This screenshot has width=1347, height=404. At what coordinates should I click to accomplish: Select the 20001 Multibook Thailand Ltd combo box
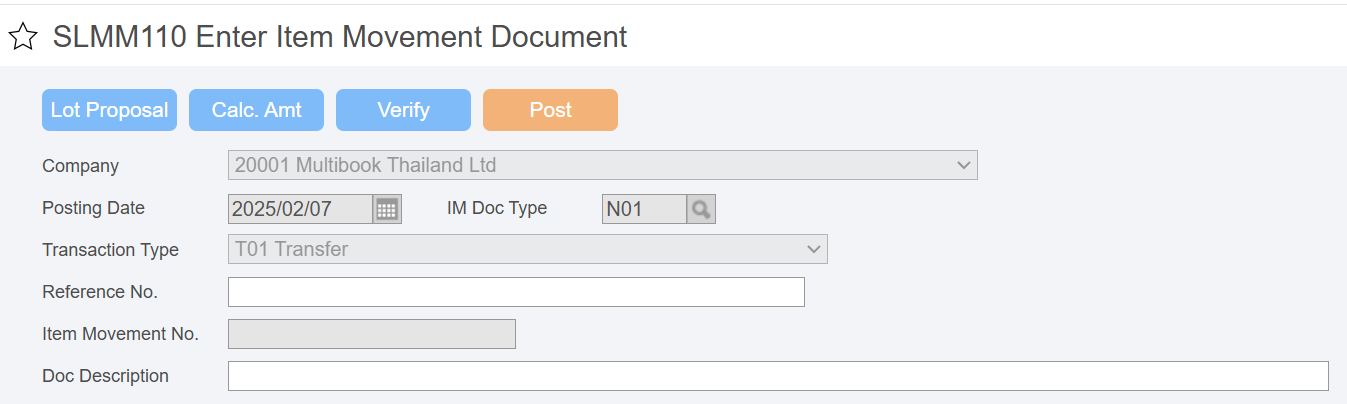coord(603,165)
